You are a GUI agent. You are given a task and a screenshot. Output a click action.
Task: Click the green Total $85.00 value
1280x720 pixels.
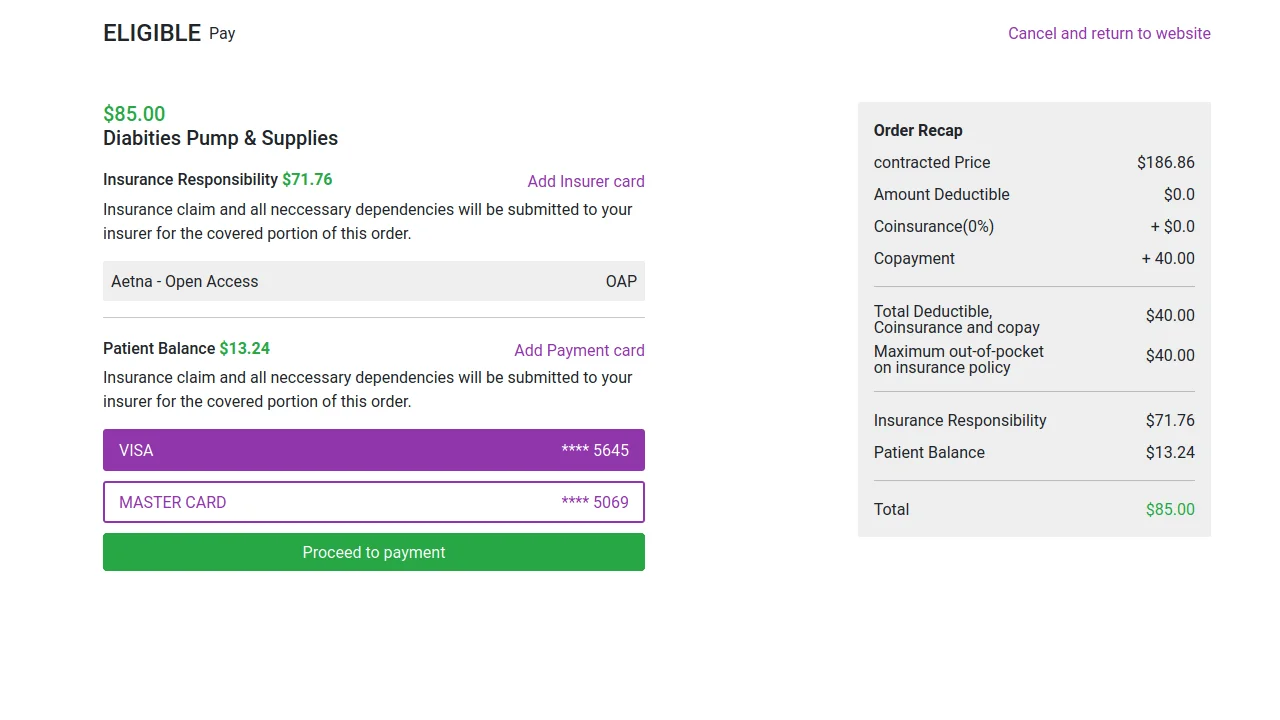click(x=1170, y=509)
